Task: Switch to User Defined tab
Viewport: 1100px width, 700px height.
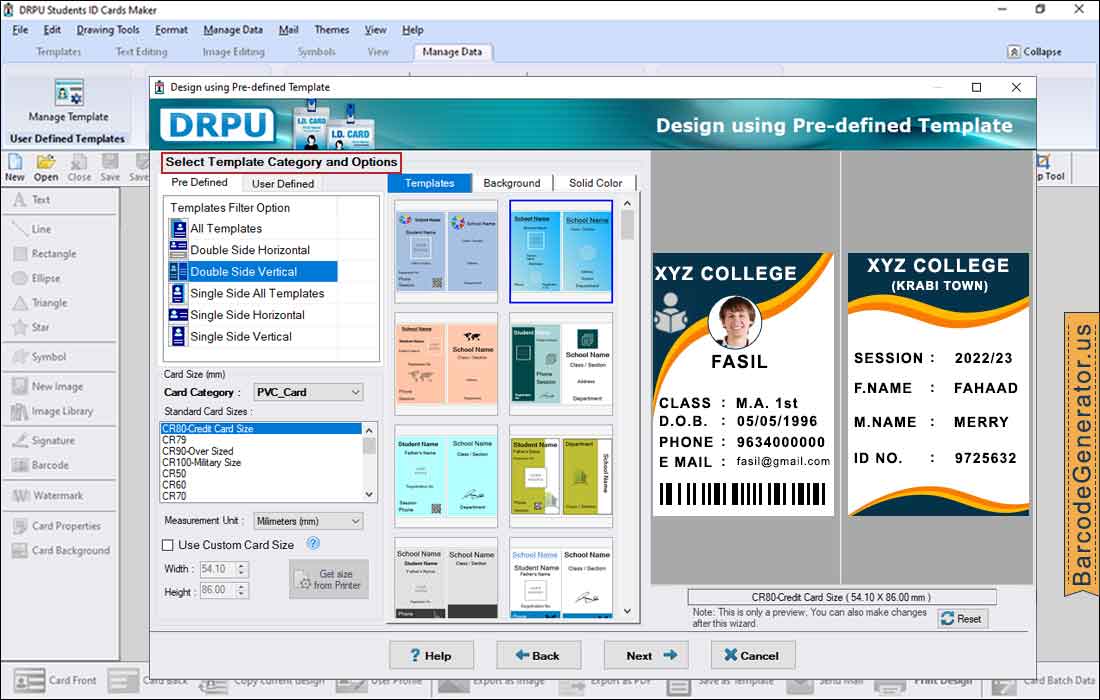Action: [x=283, y=184]
